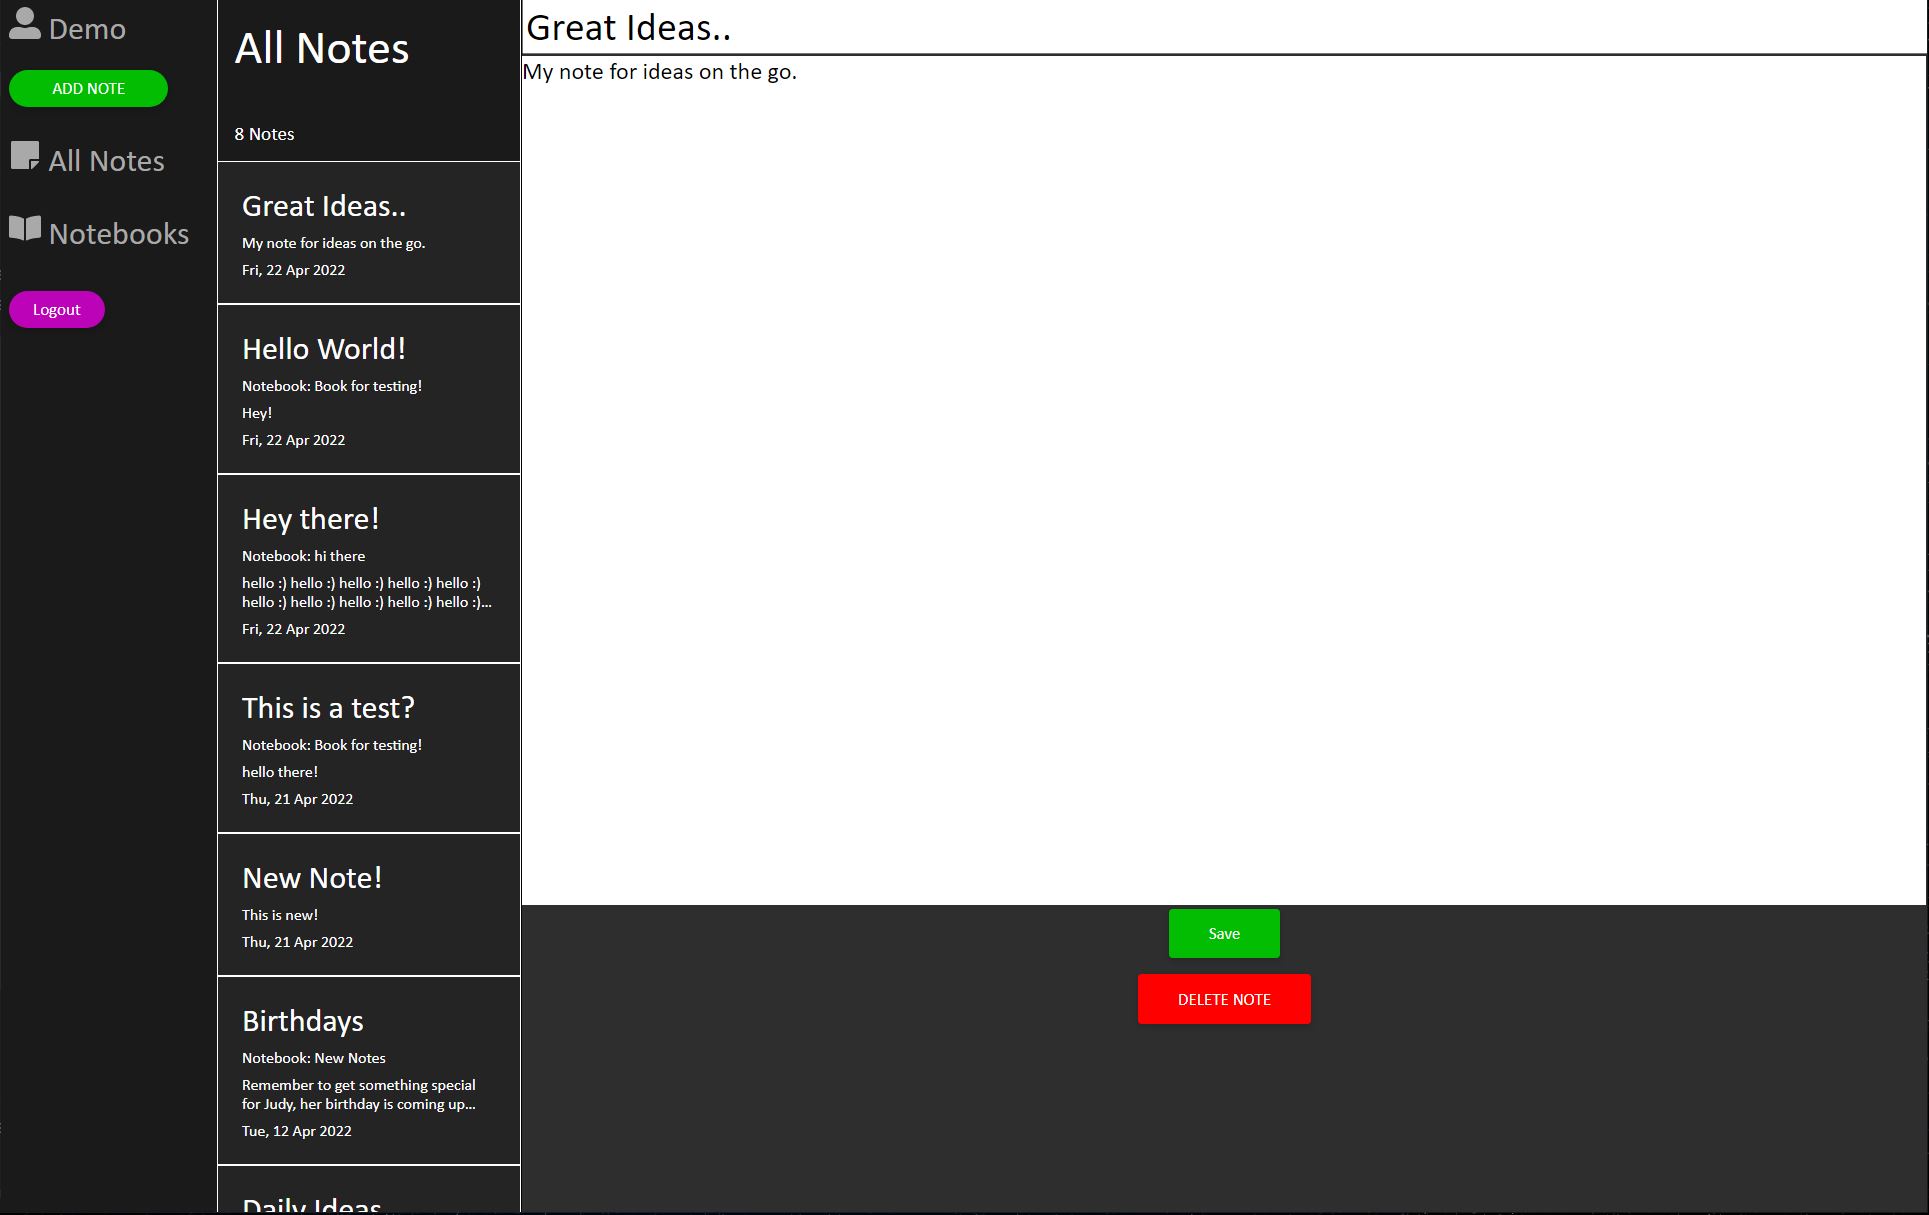Select the Great Ideas note
Image resolution: width=1929 pixels, height=1215 pixels.
(x=368, y=232)
